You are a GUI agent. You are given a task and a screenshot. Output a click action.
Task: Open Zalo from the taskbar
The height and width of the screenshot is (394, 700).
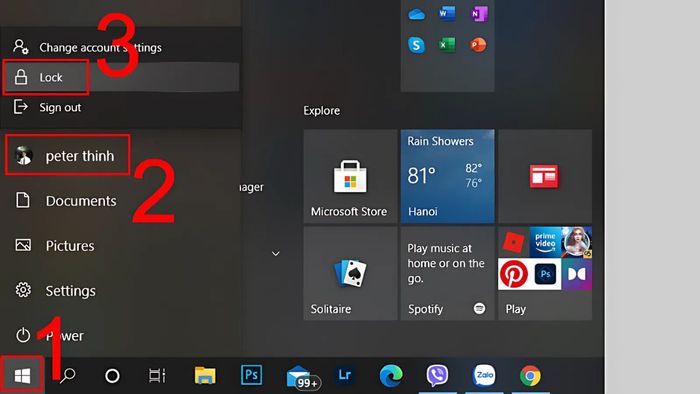(484, 375)
